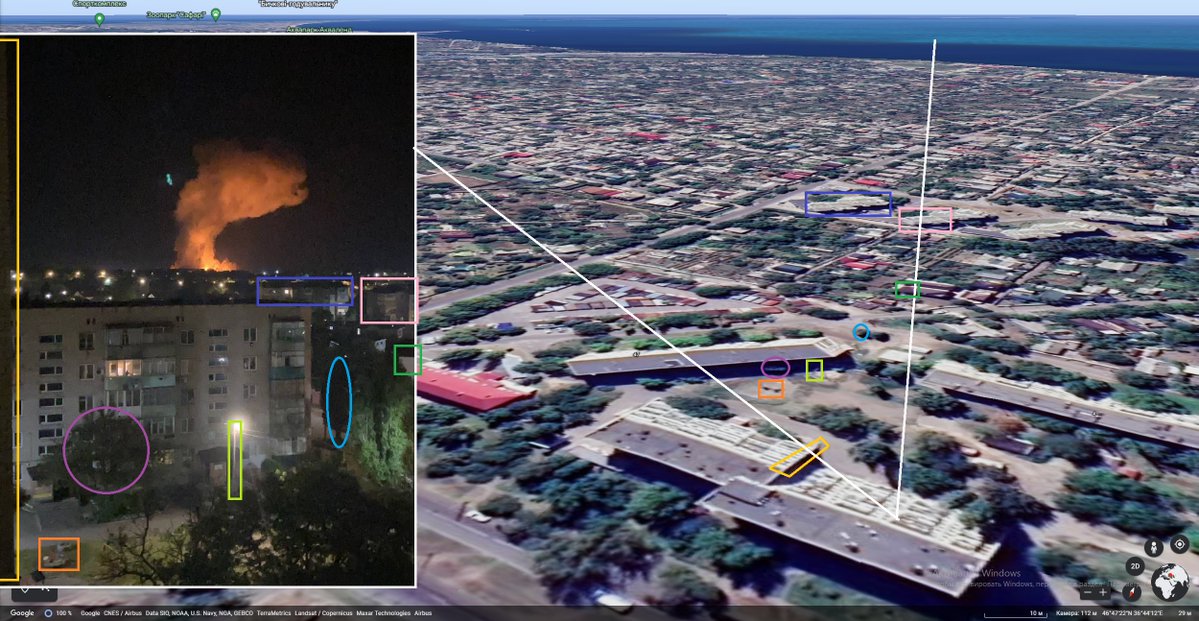Click the mini globe overview

[1170, 582]
